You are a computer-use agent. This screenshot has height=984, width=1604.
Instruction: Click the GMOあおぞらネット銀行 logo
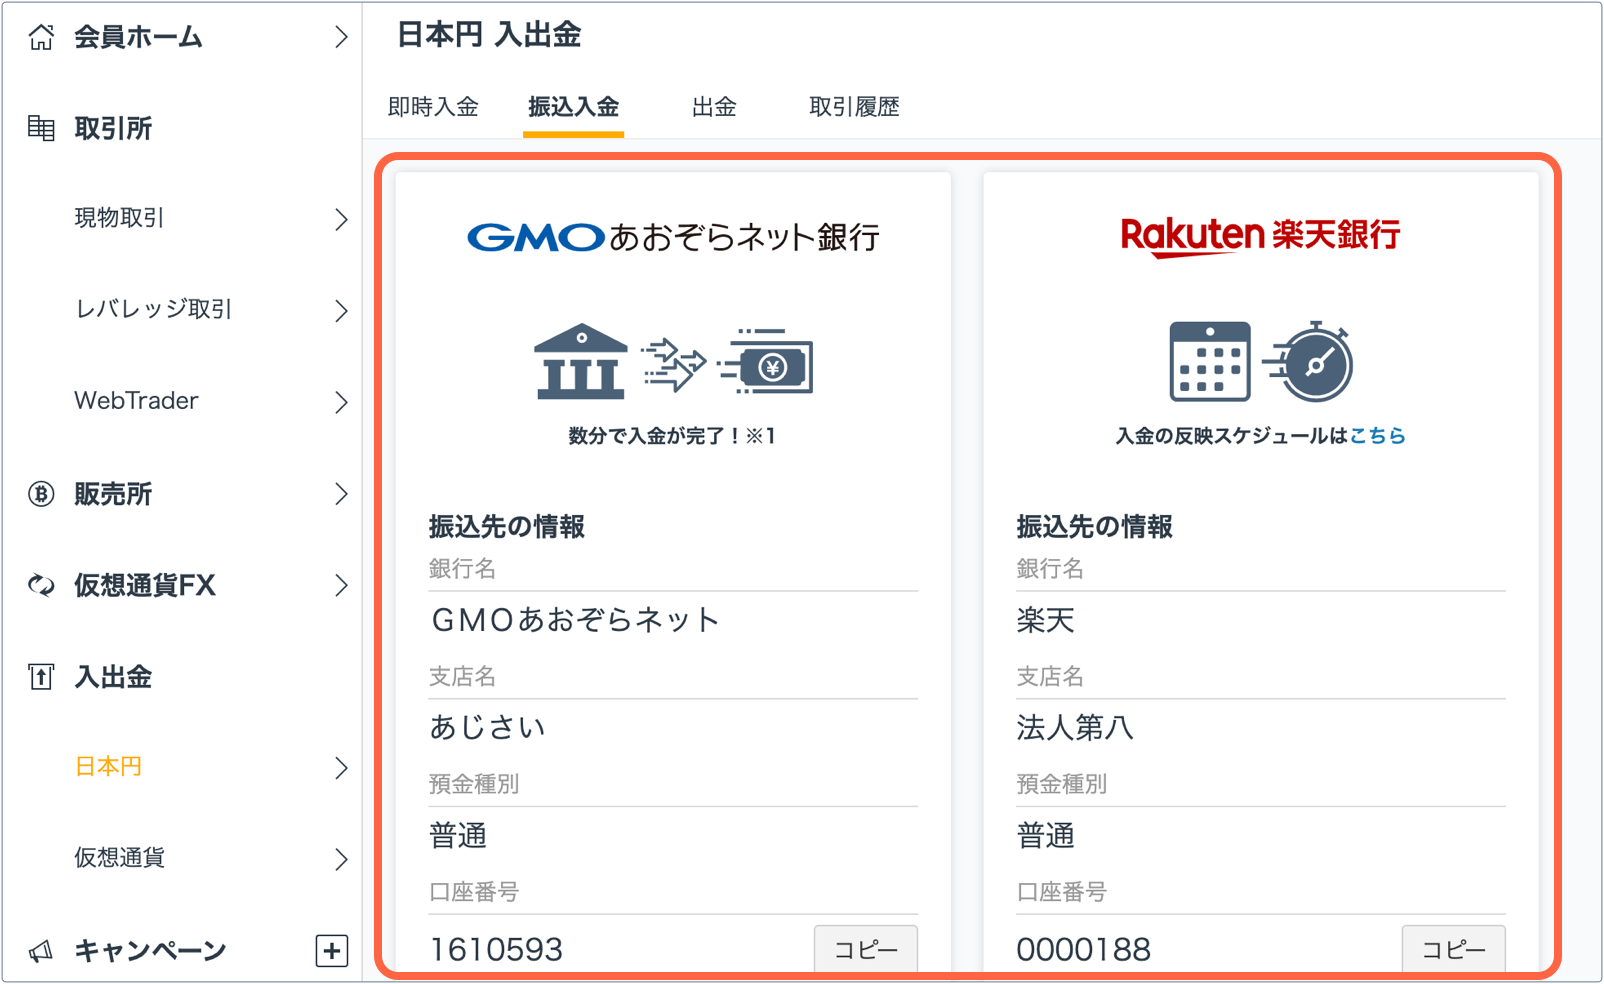tap(673, 237)
